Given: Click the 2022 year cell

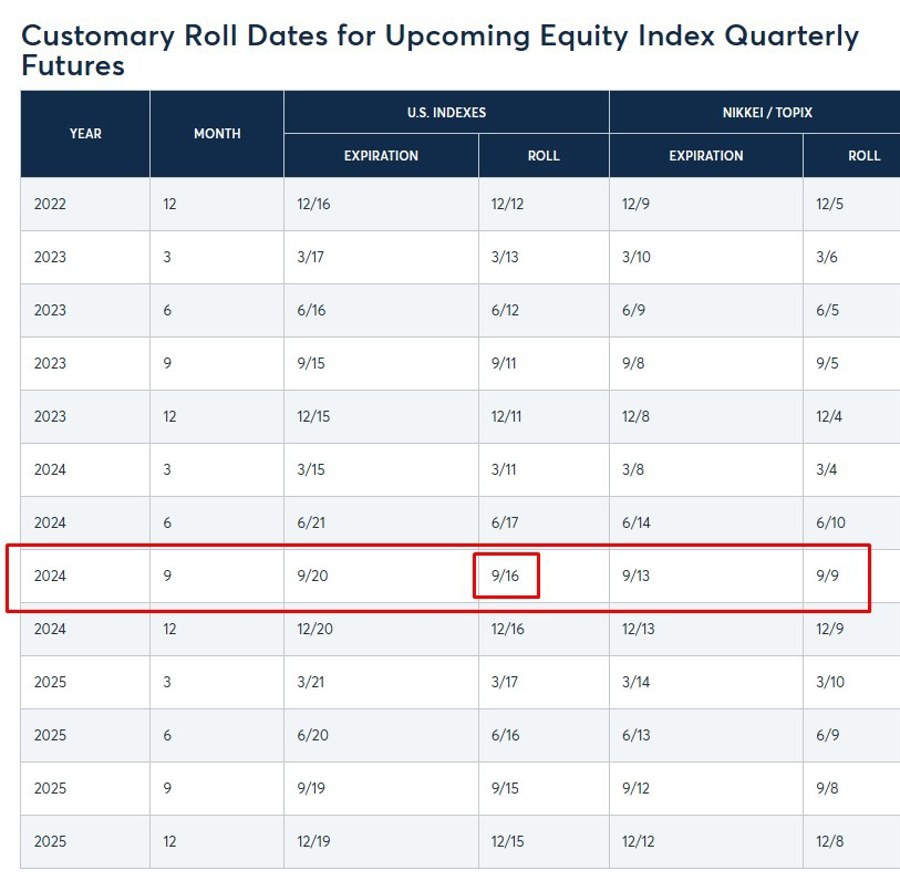Looking at the screenshot, I should click(x=50, y=204).
